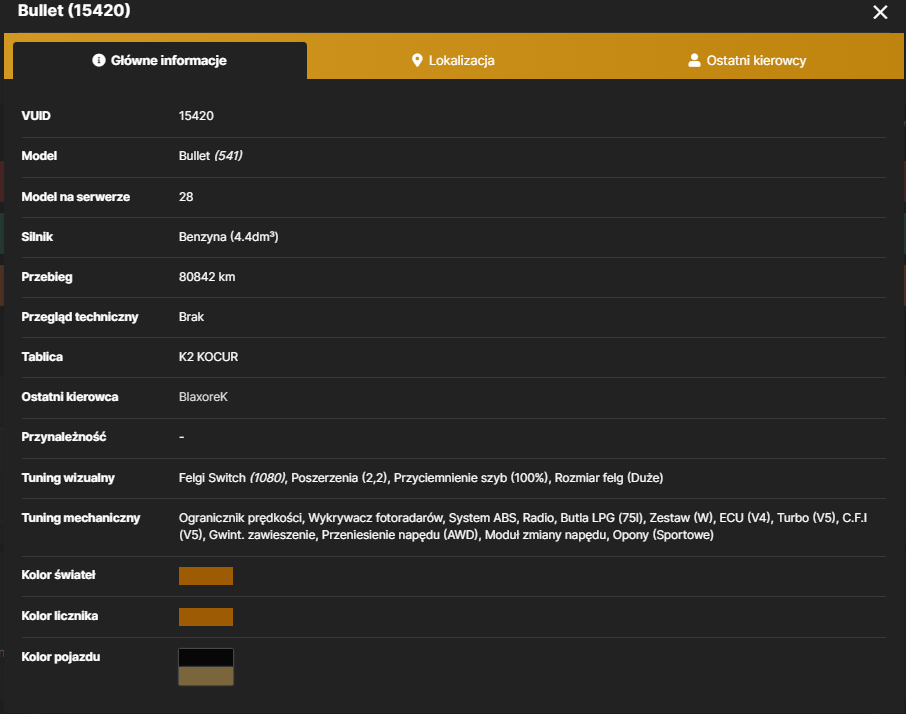This screenshot has height=714, width=906.
Task: Click the person icon by Ostatni kierowcy
Action: 695,60
